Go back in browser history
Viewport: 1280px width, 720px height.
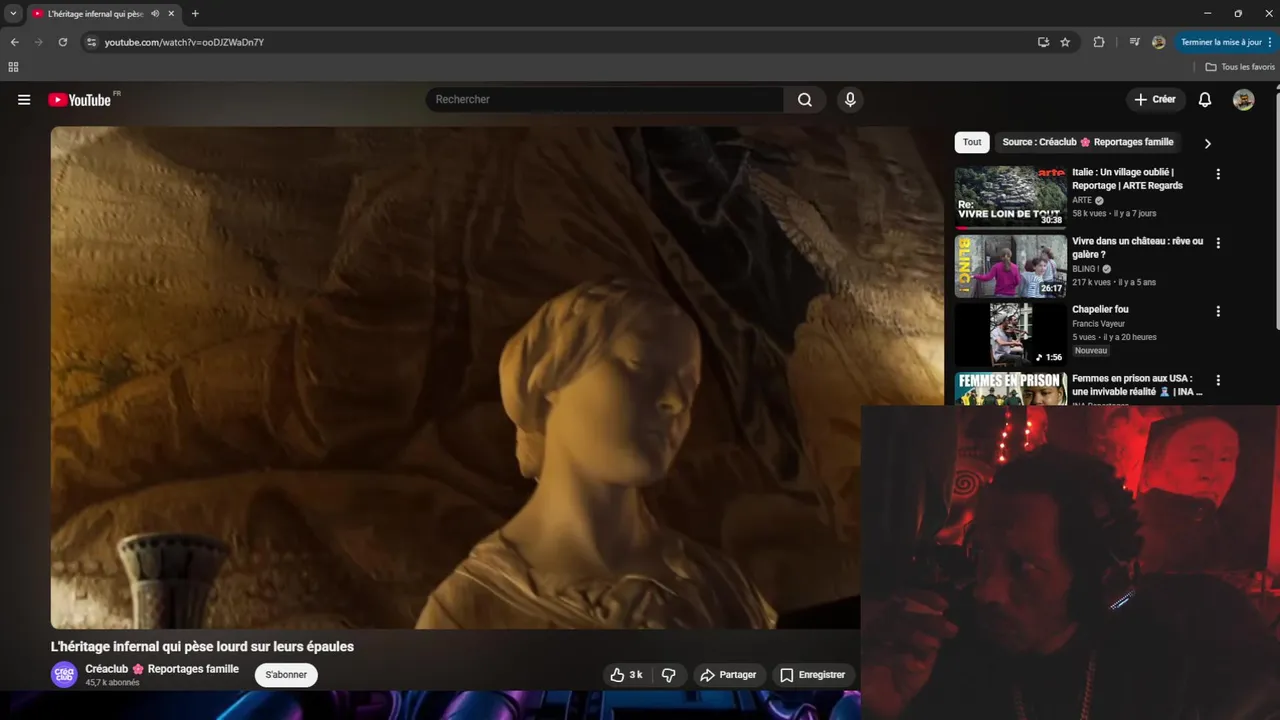pyautogui.click(x=14, y=42)
